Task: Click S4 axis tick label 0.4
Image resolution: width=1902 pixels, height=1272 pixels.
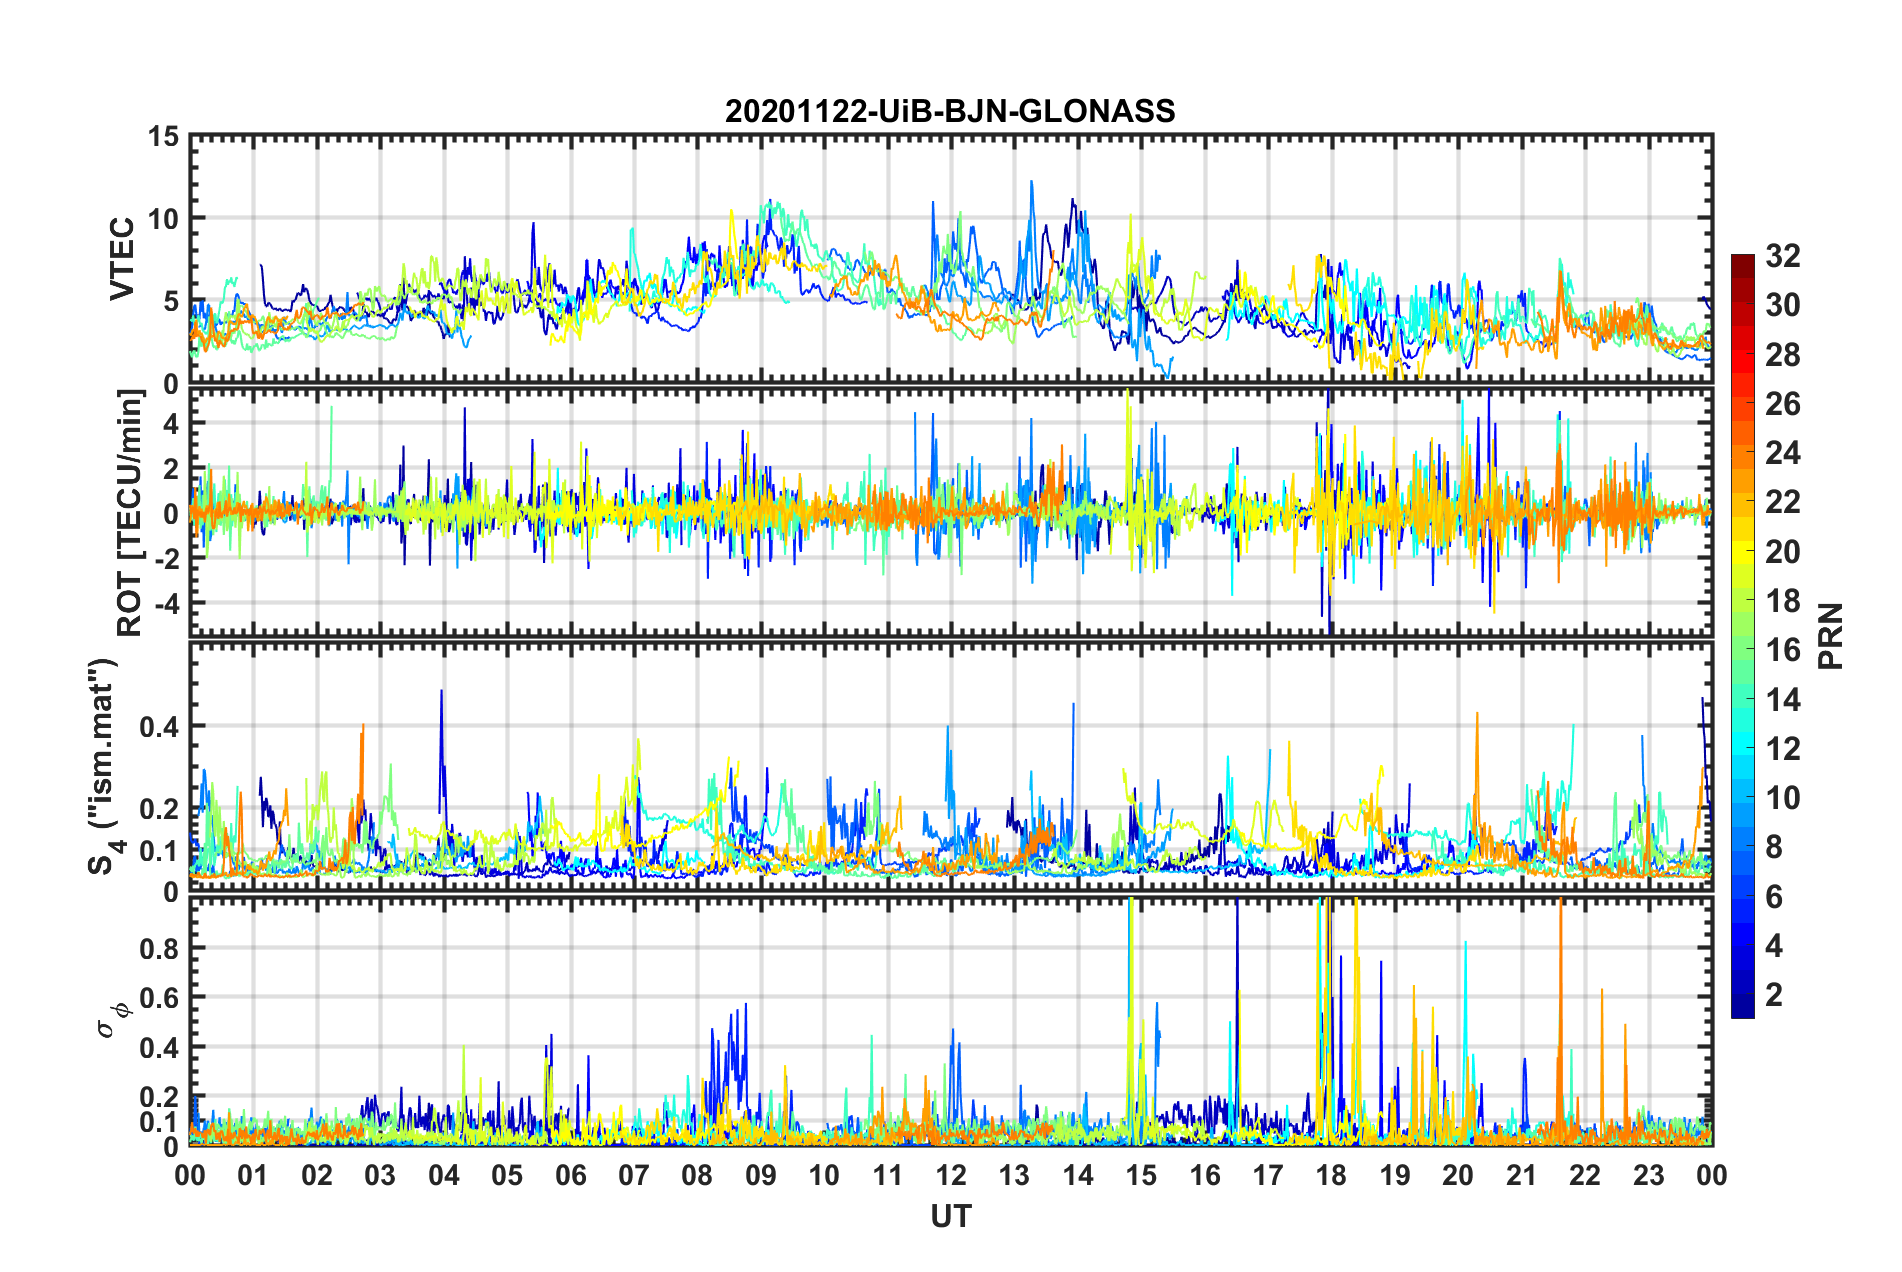Action: [159, 726]
